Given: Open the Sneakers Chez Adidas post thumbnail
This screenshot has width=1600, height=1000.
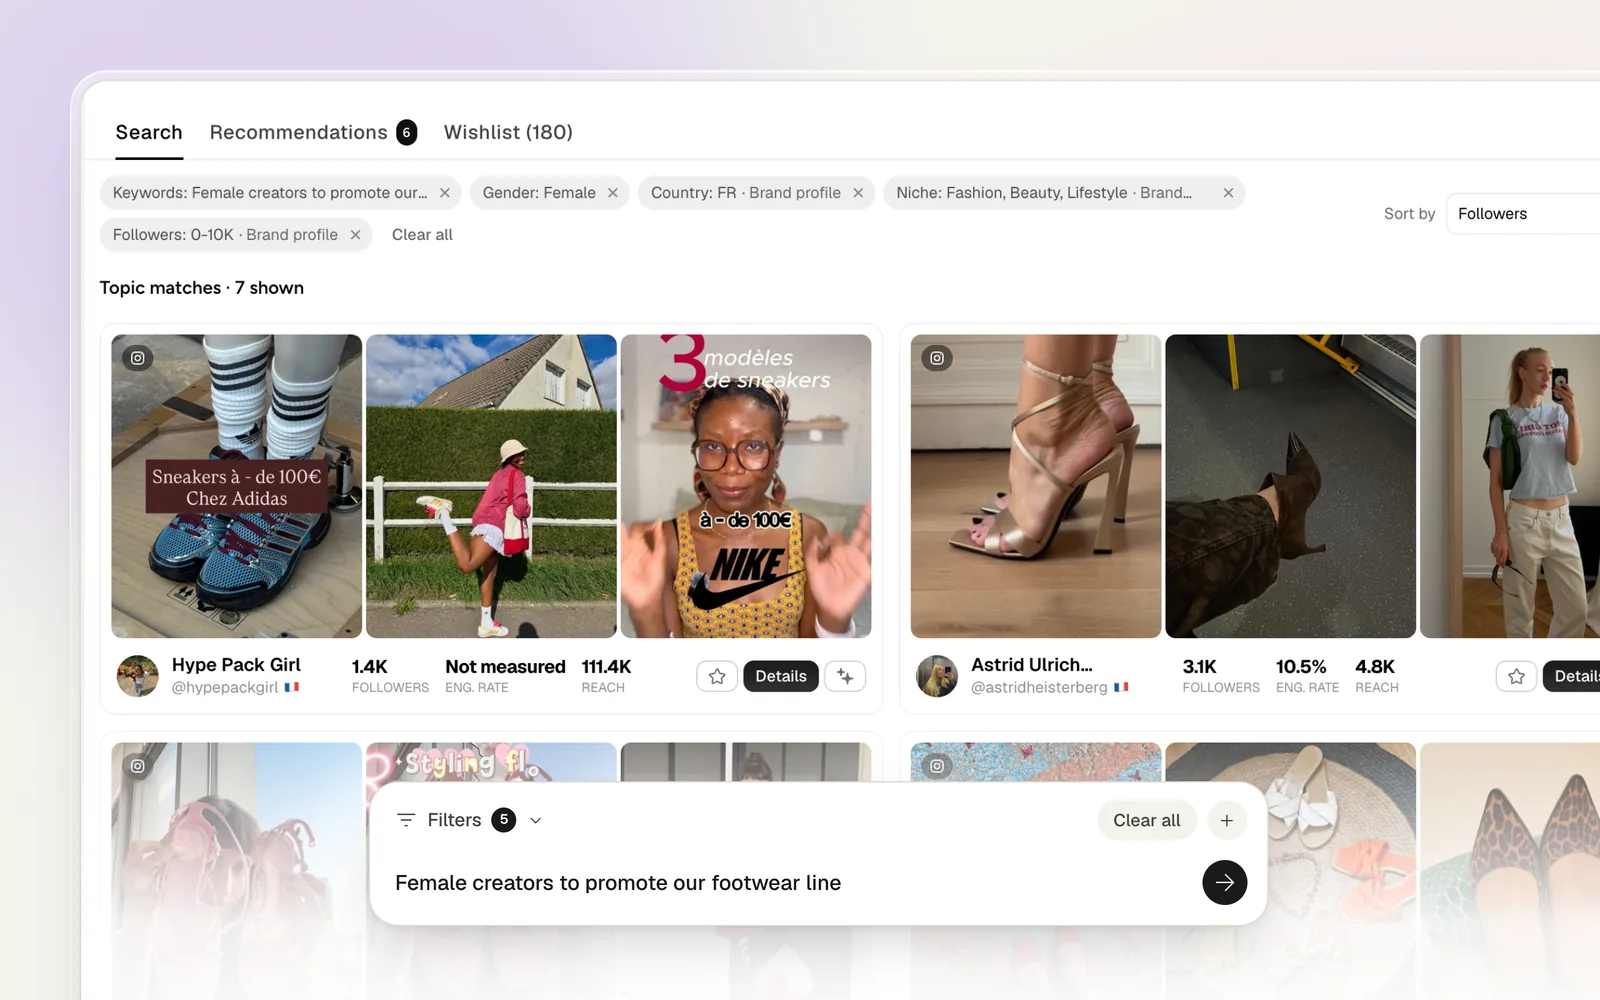Looking at the screenshot, I should pos(236,486).
